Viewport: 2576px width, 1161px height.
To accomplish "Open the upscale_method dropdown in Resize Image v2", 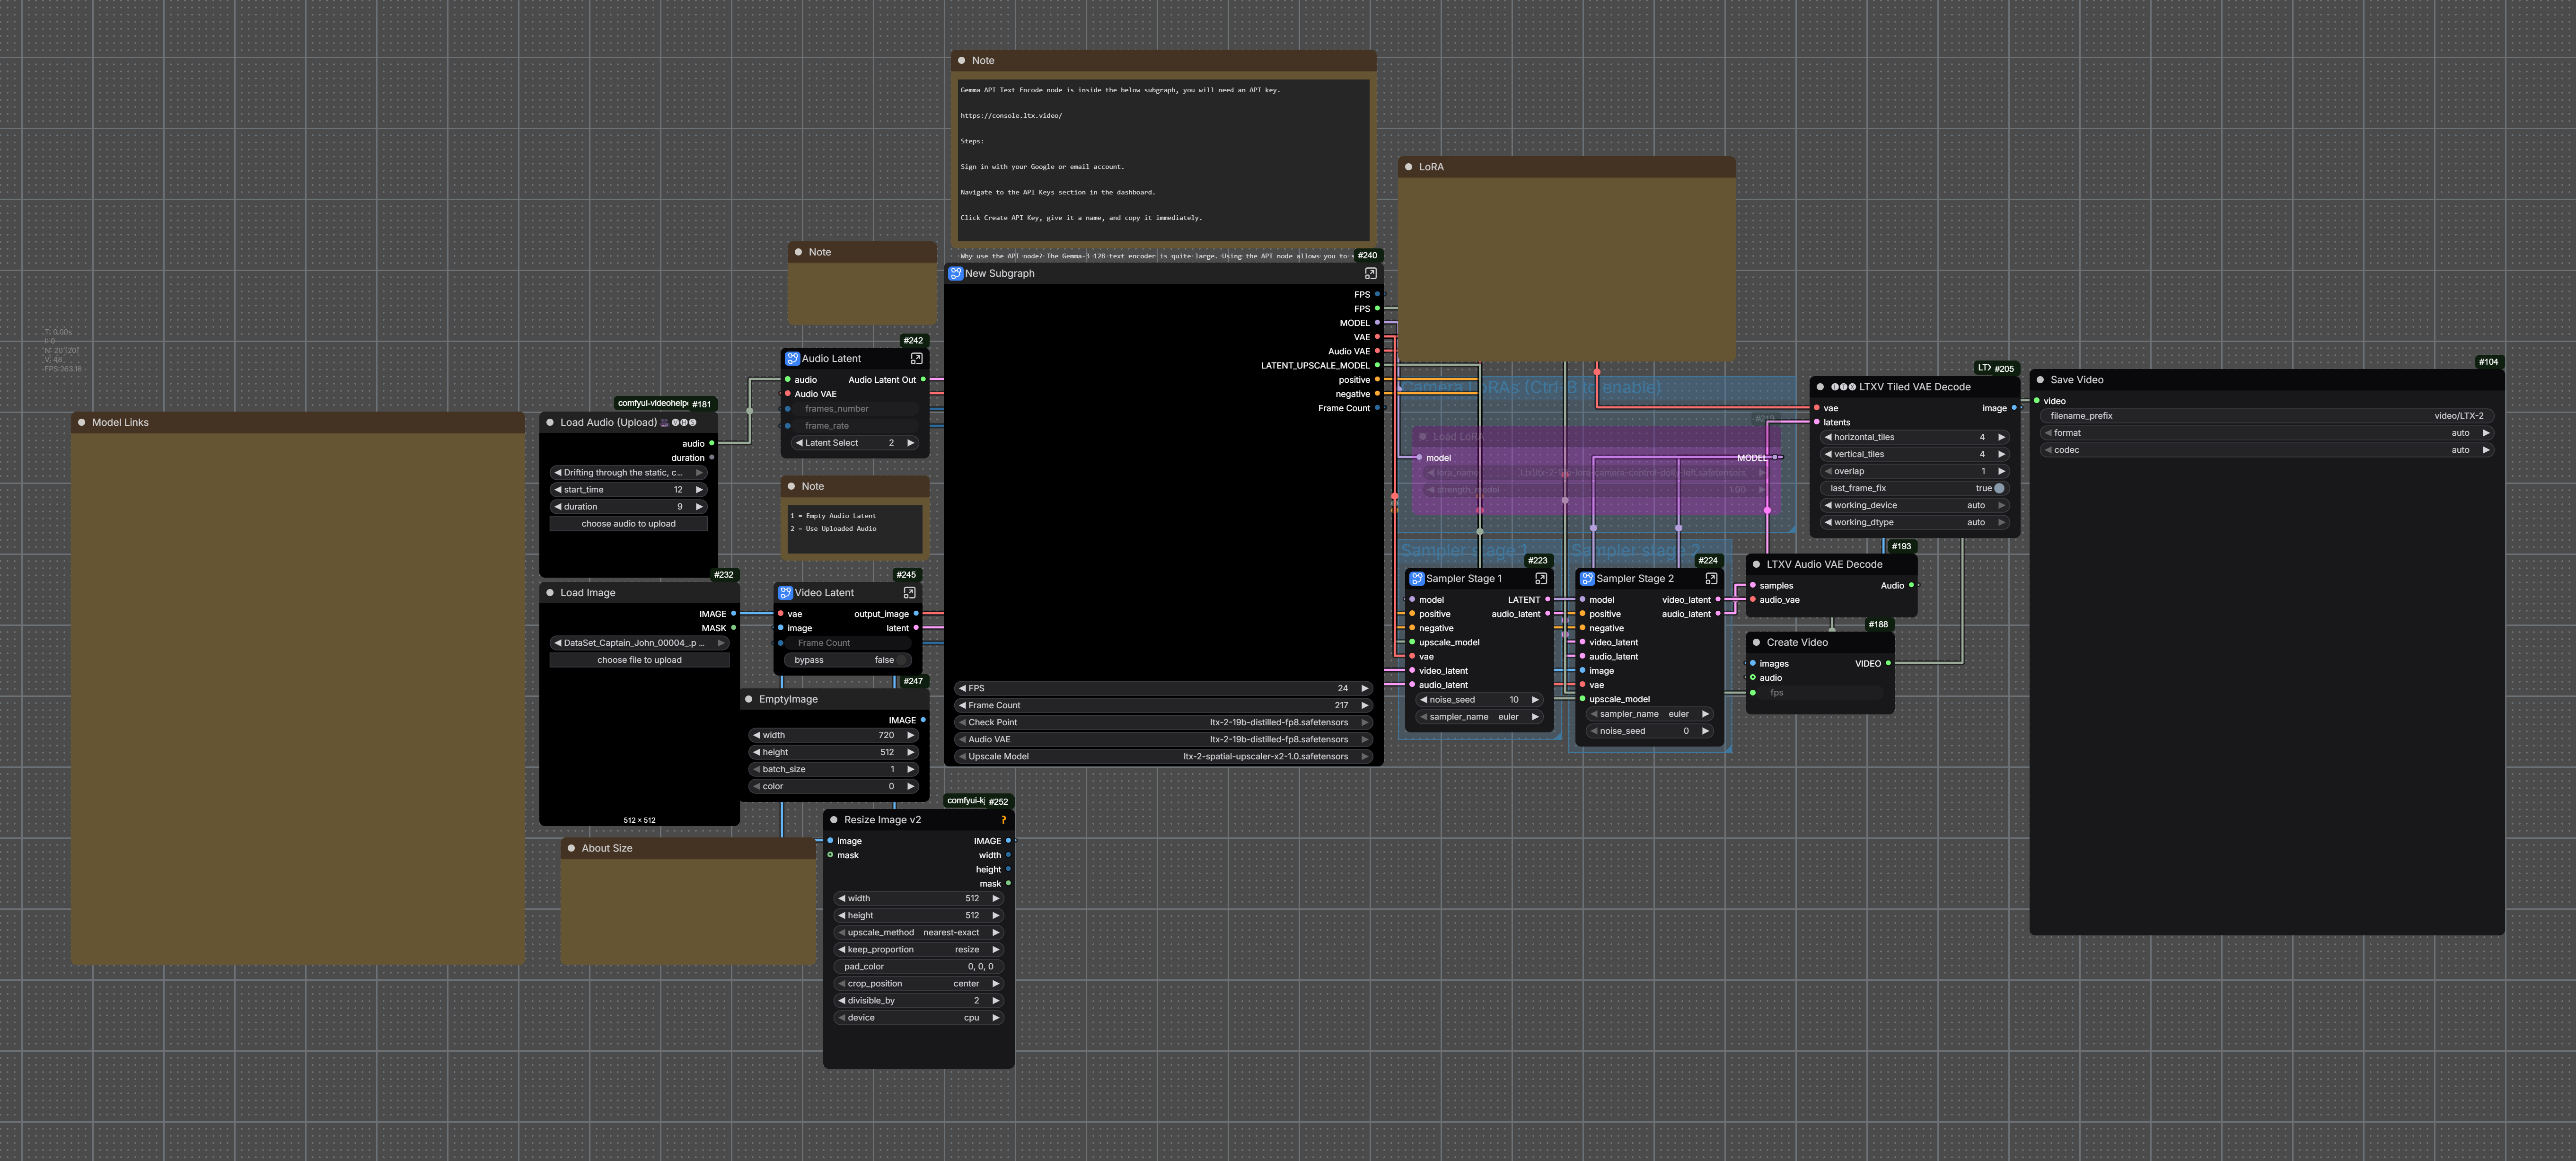I will pyautogui.click(x=919, y=932).
